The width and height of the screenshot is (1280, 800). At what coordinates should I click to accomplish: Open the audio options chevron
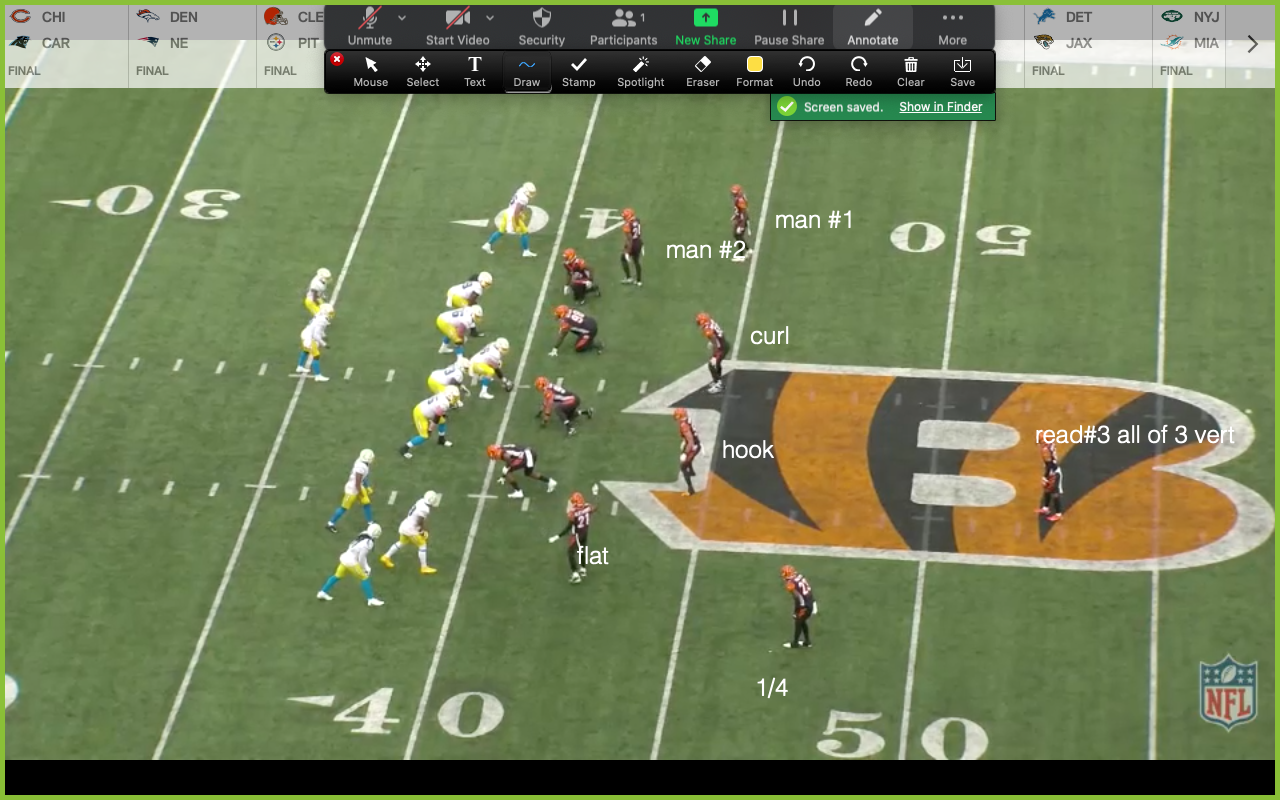tap(403, 17)
